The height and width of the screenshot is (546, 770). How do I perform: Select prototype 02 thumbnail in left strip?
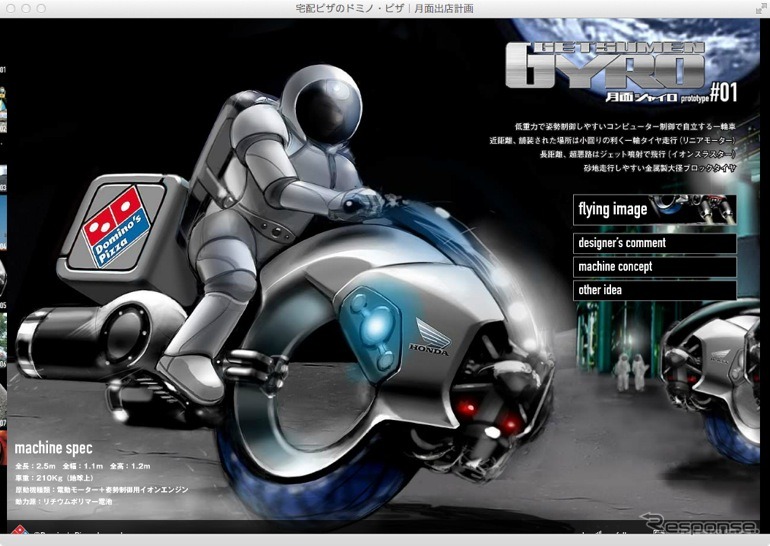click(3, 150)
